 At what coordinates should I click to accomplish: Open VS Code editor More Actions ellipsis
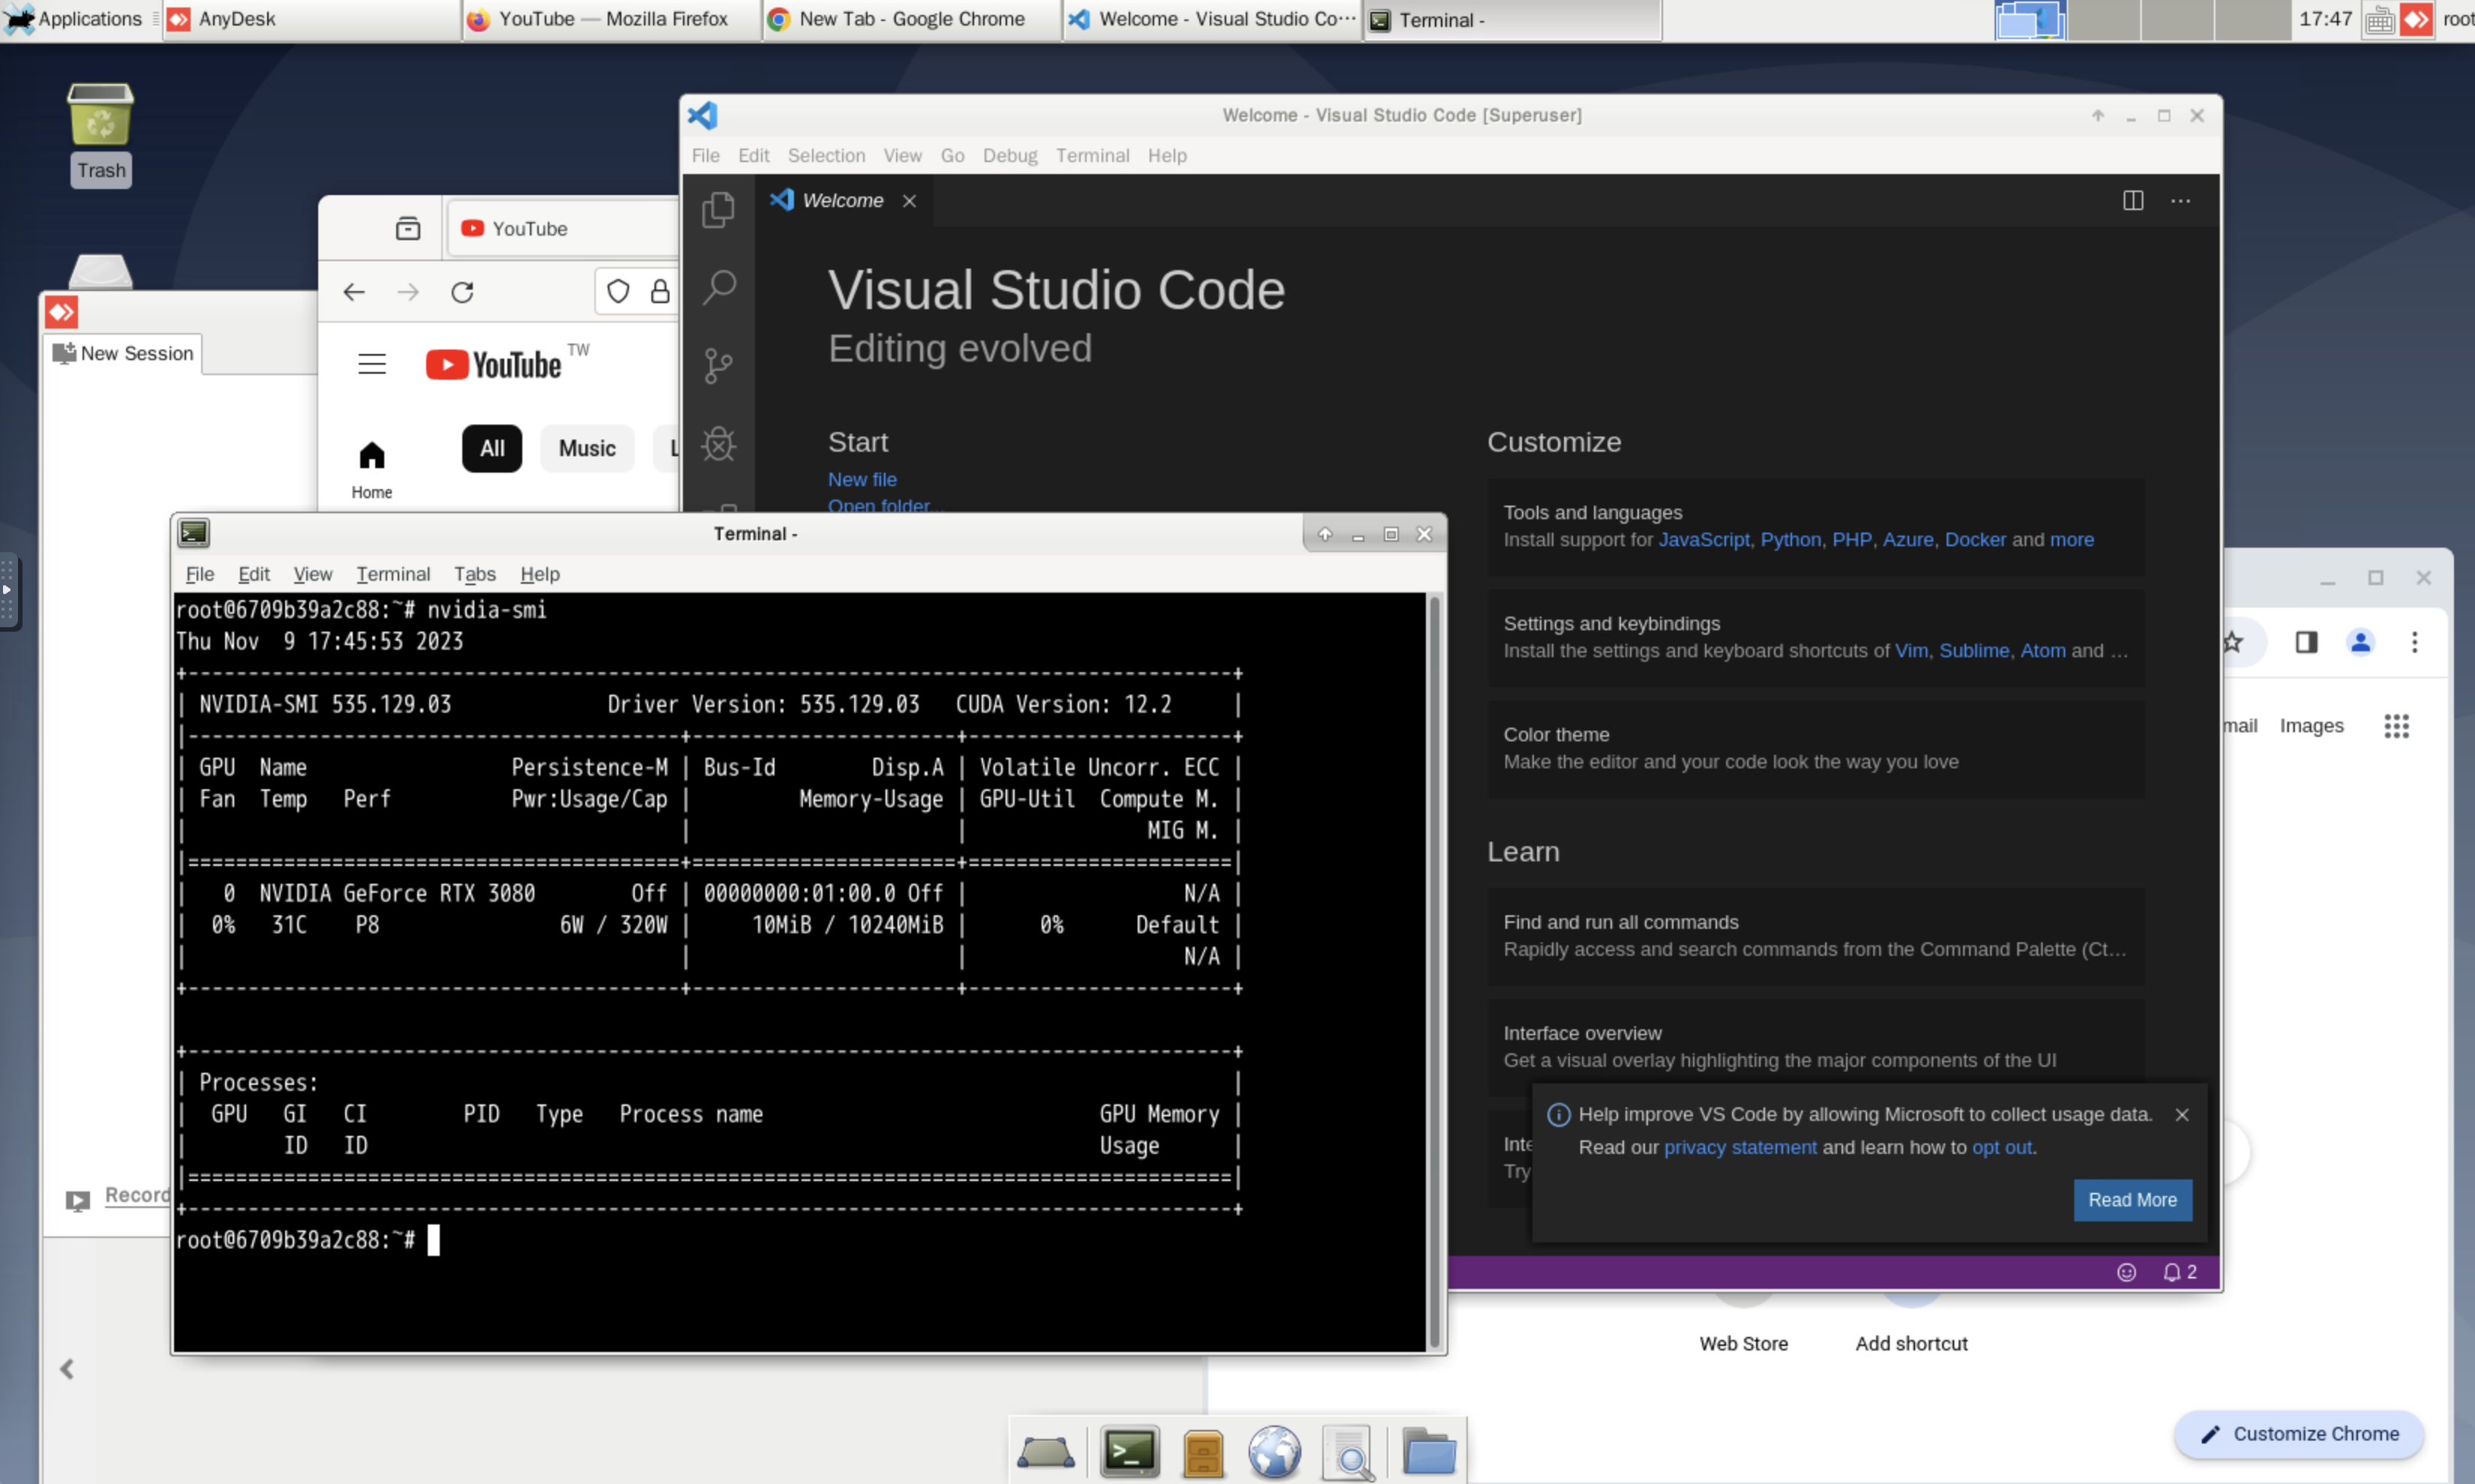pos(2180,201)
